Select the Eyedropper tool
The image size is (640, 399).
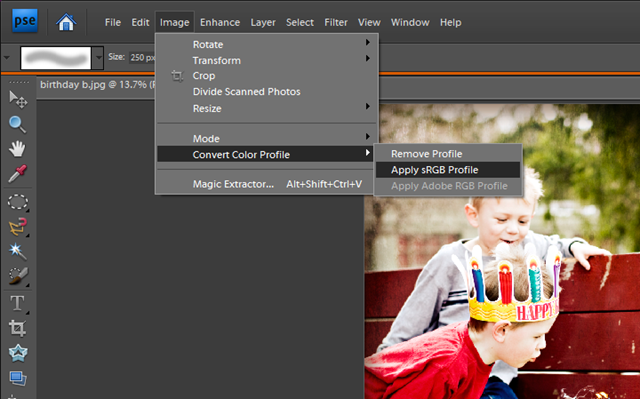[x=18, y=173]
